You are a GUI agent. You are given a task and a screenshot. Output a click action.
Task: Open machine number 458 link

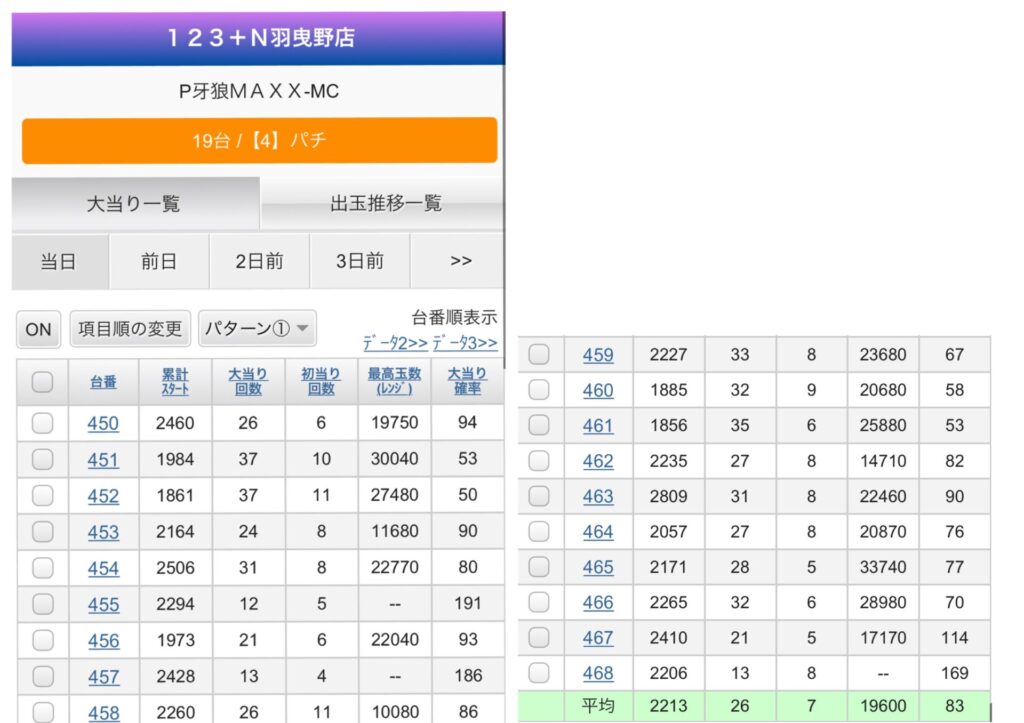103,713
